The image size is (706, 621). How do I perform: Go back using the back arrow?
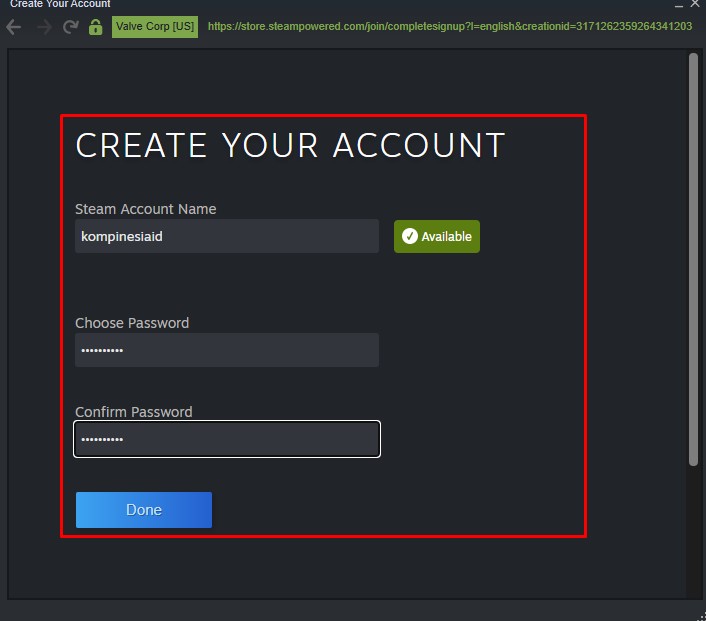pyautogui.click(x=14, y=27)
